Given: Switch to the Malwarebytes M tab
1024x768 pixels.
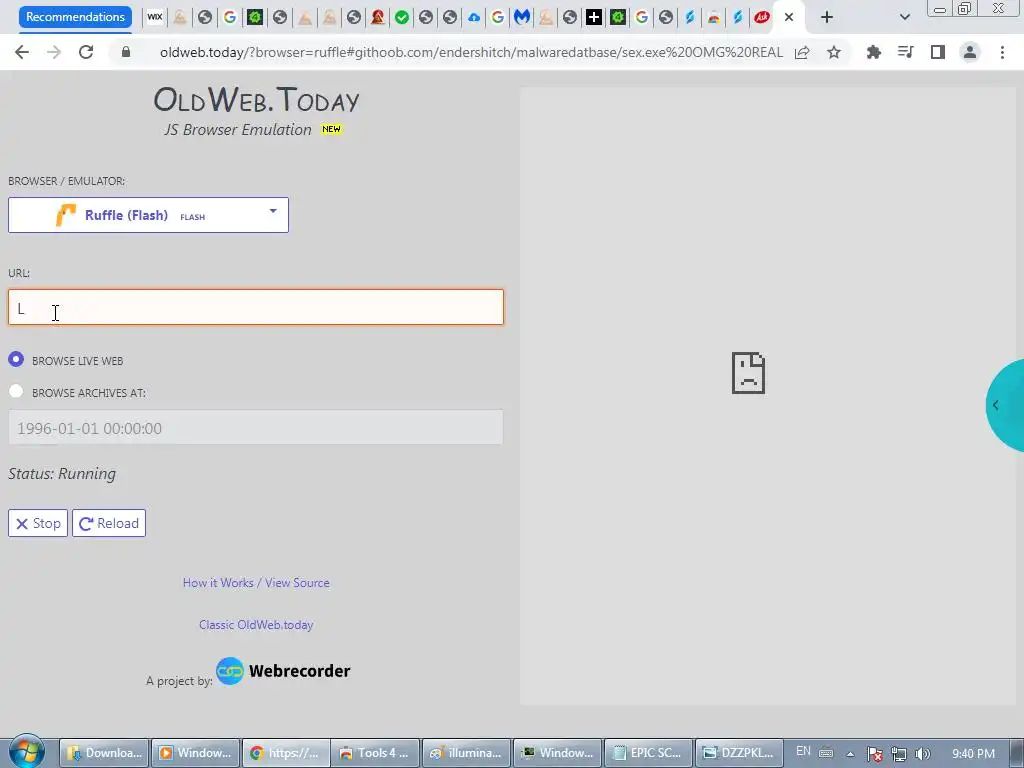Looking at the screenshot, I should point(522,17).
